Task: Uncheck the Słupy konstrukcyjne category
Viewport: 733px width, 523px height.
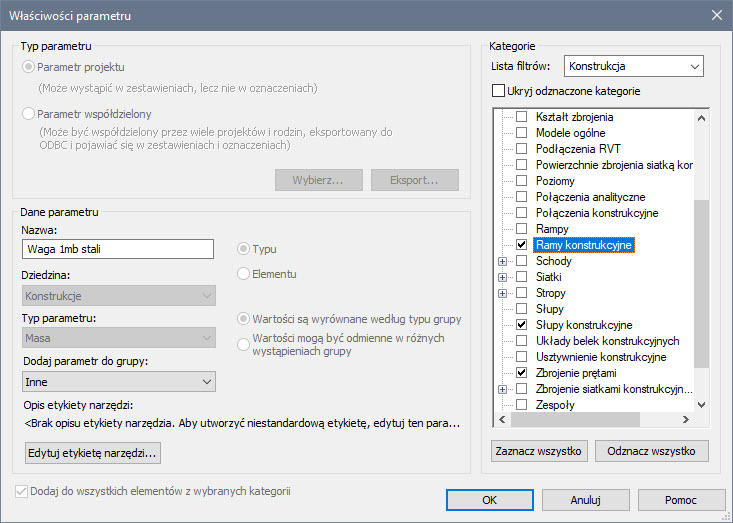Action: pyautogui.click(x=521, y=325)
